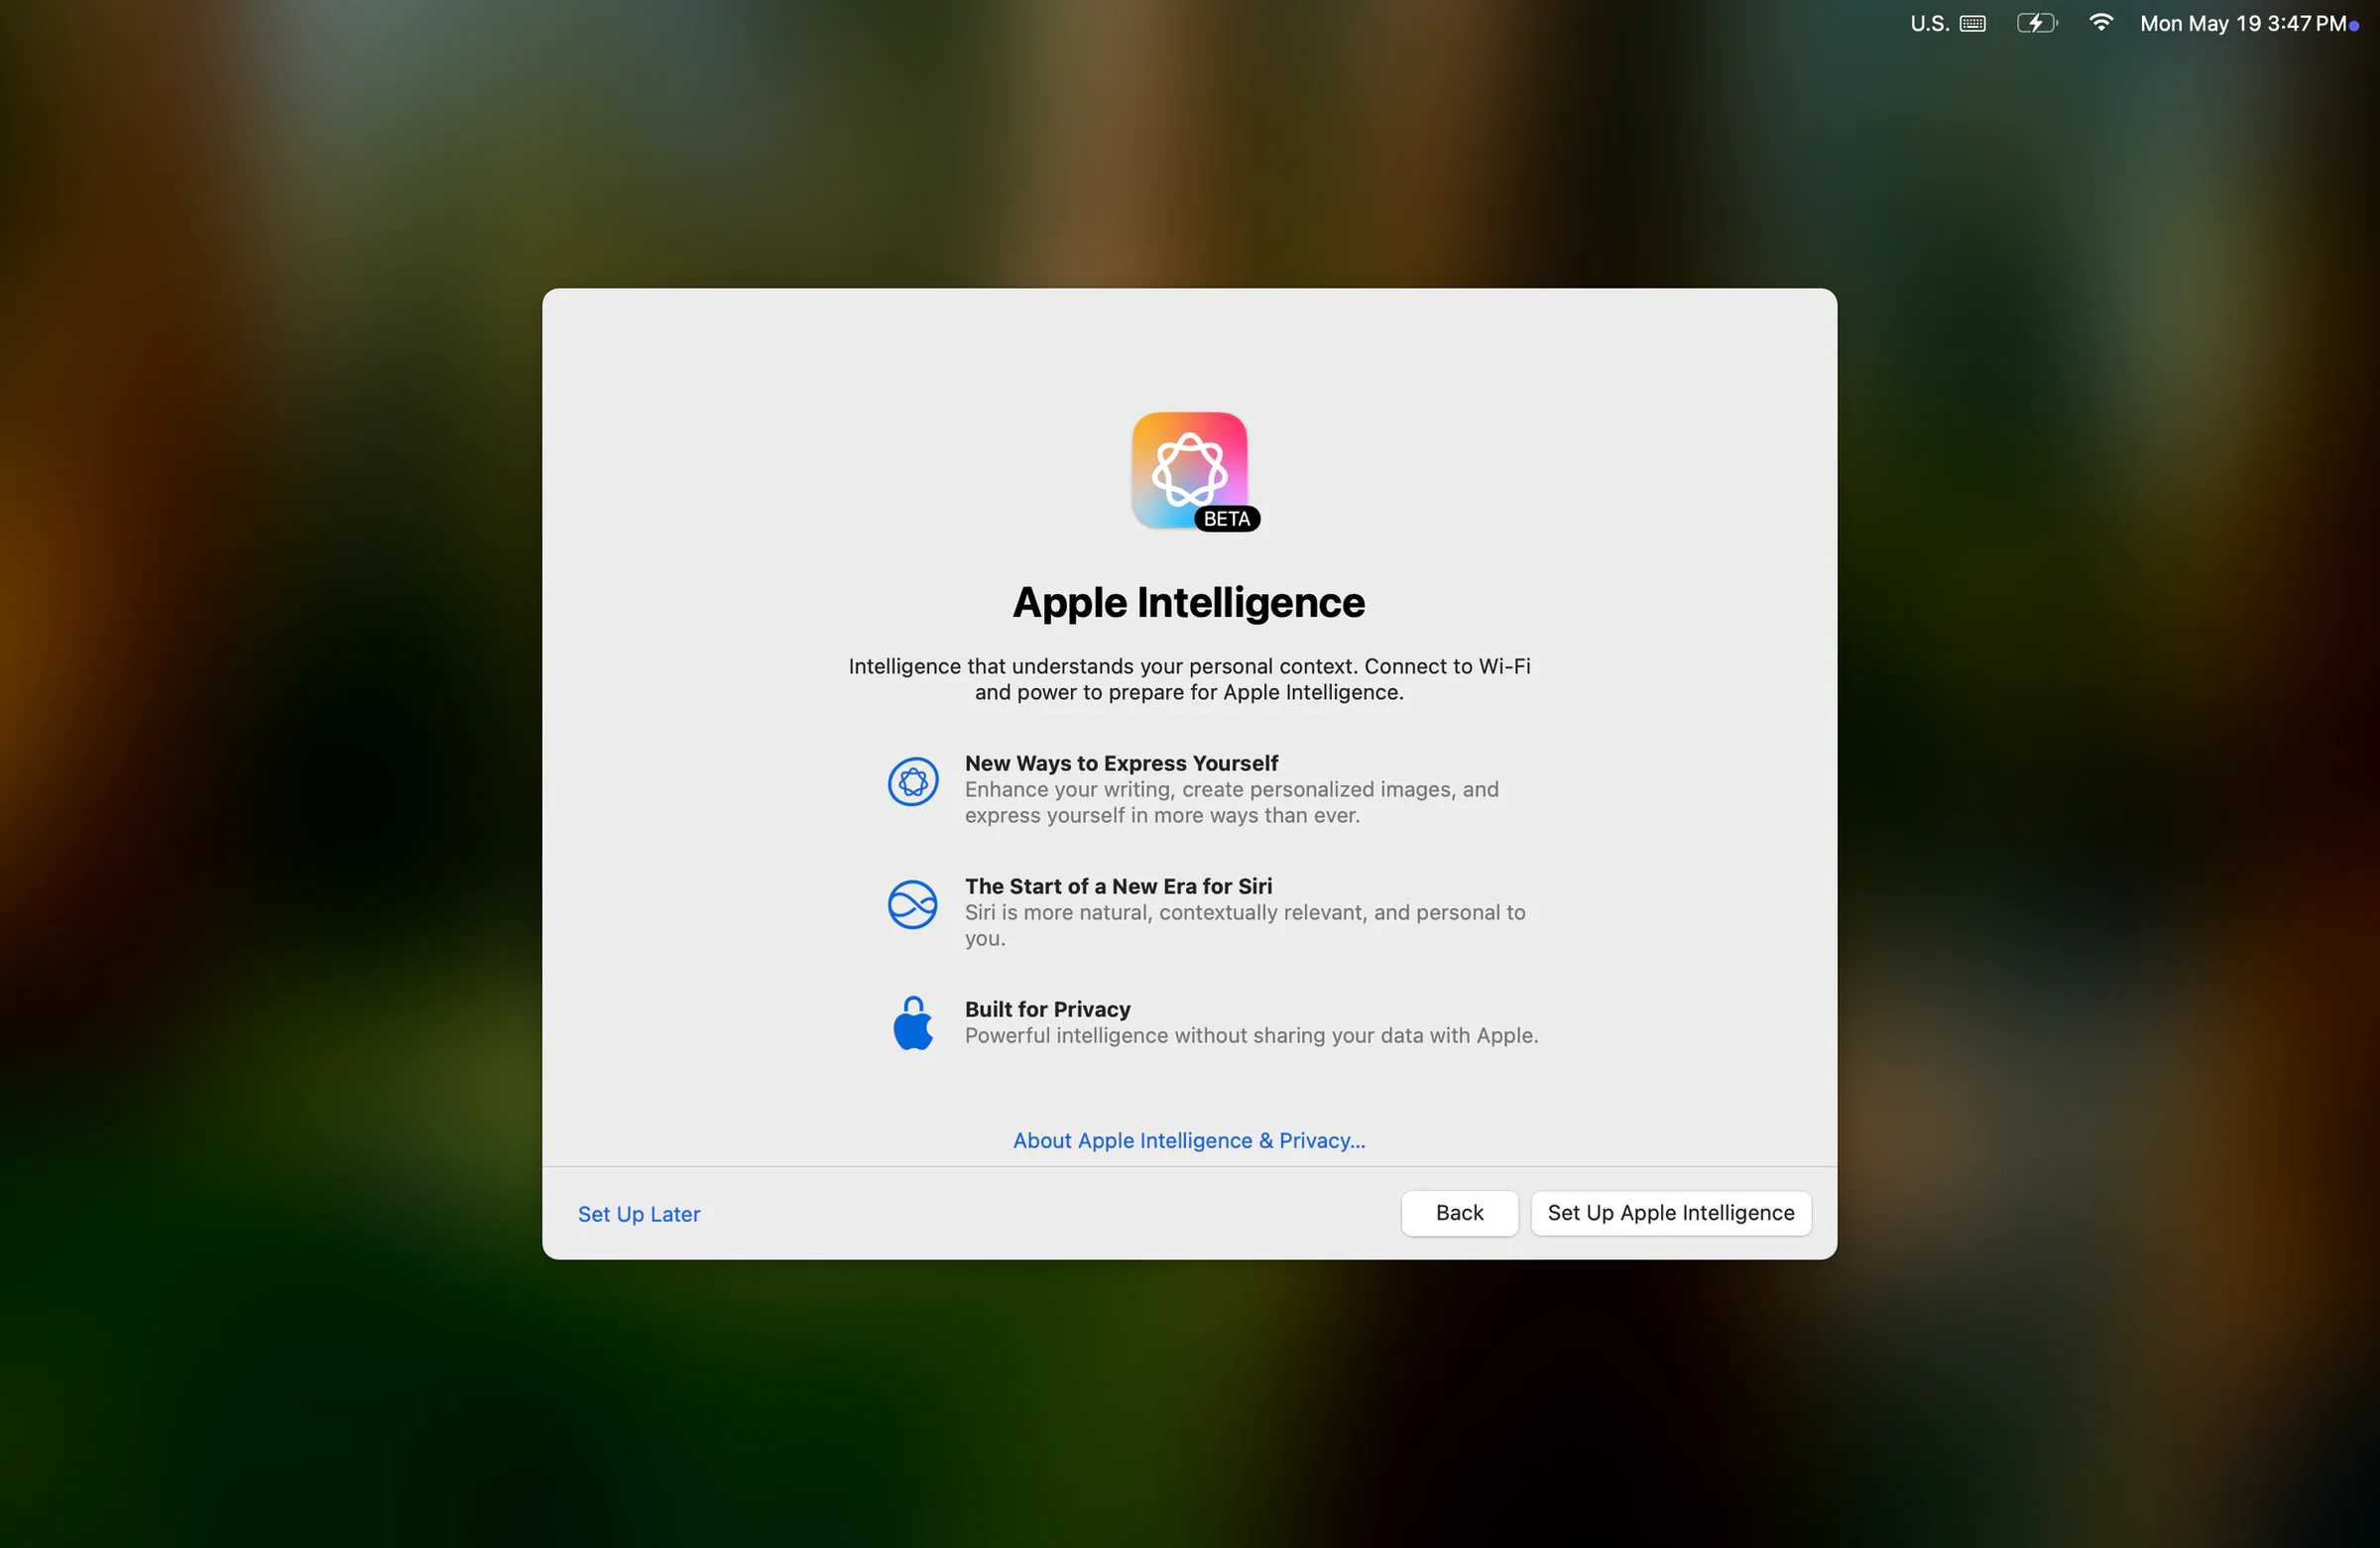
Task: Click the 'Built for Privacy' title
Action: tap(1047, 1009)
